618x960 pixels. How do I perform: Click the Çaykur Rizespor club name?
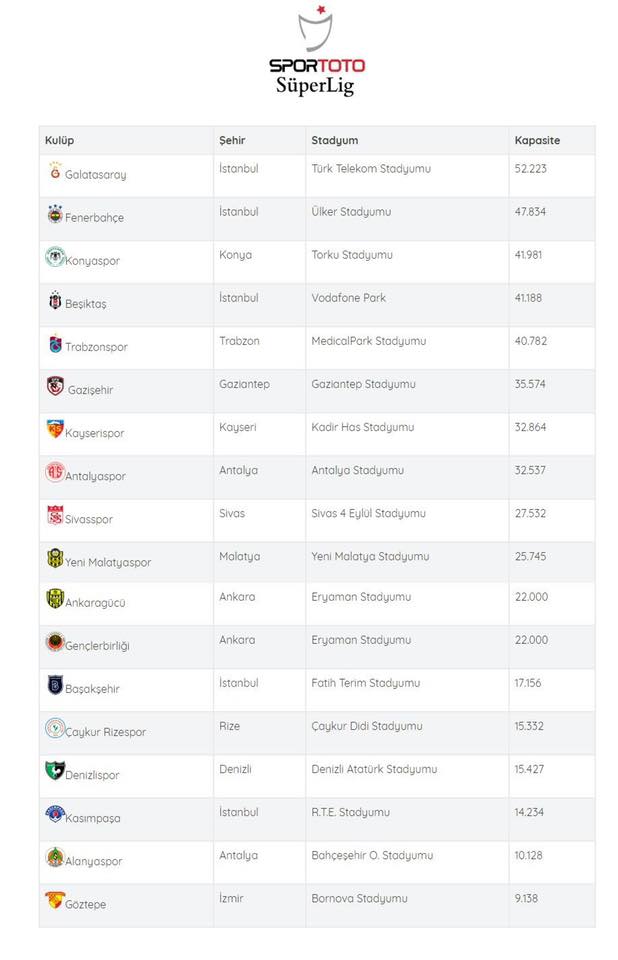tap(105, 732)
